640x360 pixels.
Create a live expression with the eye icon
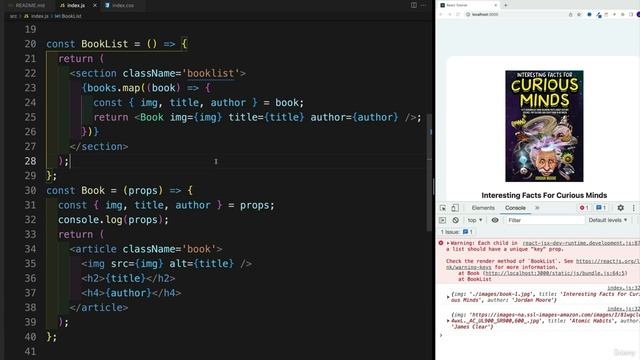tap(495, 220)
